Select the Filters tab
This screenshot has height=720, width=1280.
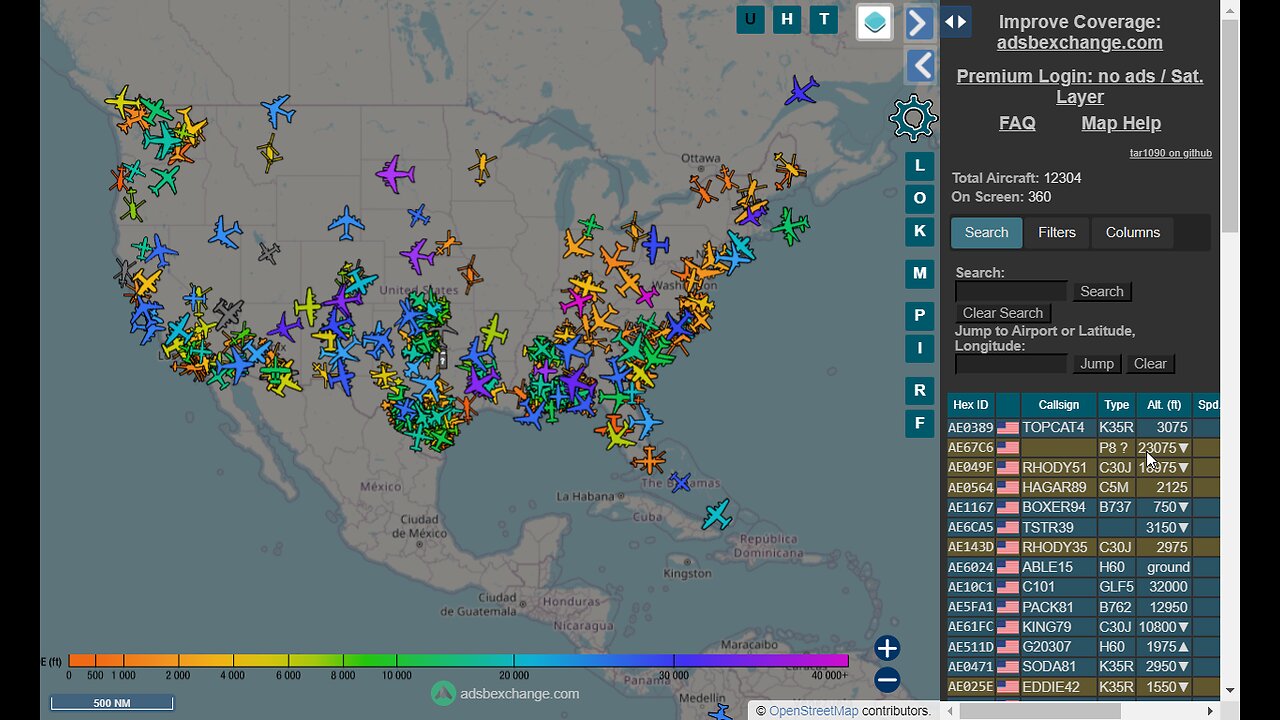click(x=1057, y=232)
